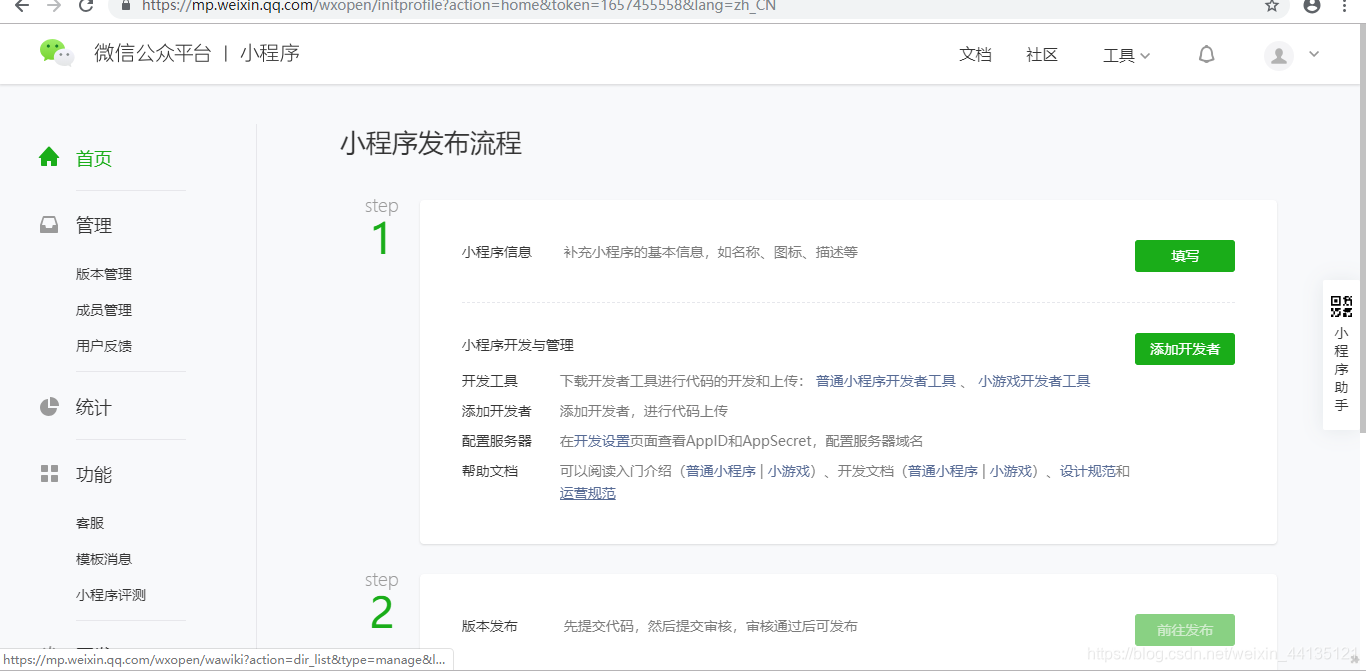
Task: Select 管理 sidebar section
Action: [x=94, y=226]
